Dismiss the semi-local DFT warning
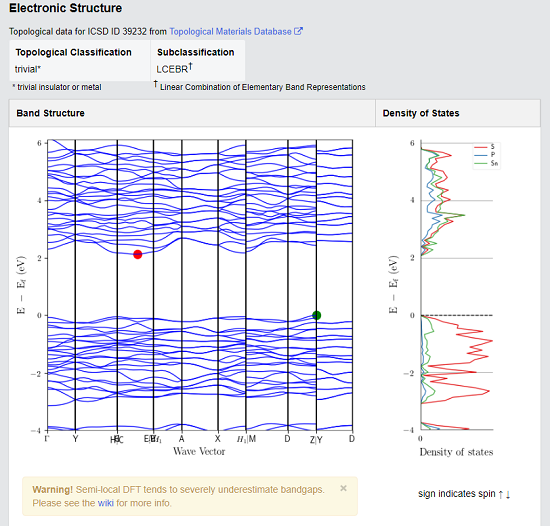The image size is (550, 526). click(343, 488)
